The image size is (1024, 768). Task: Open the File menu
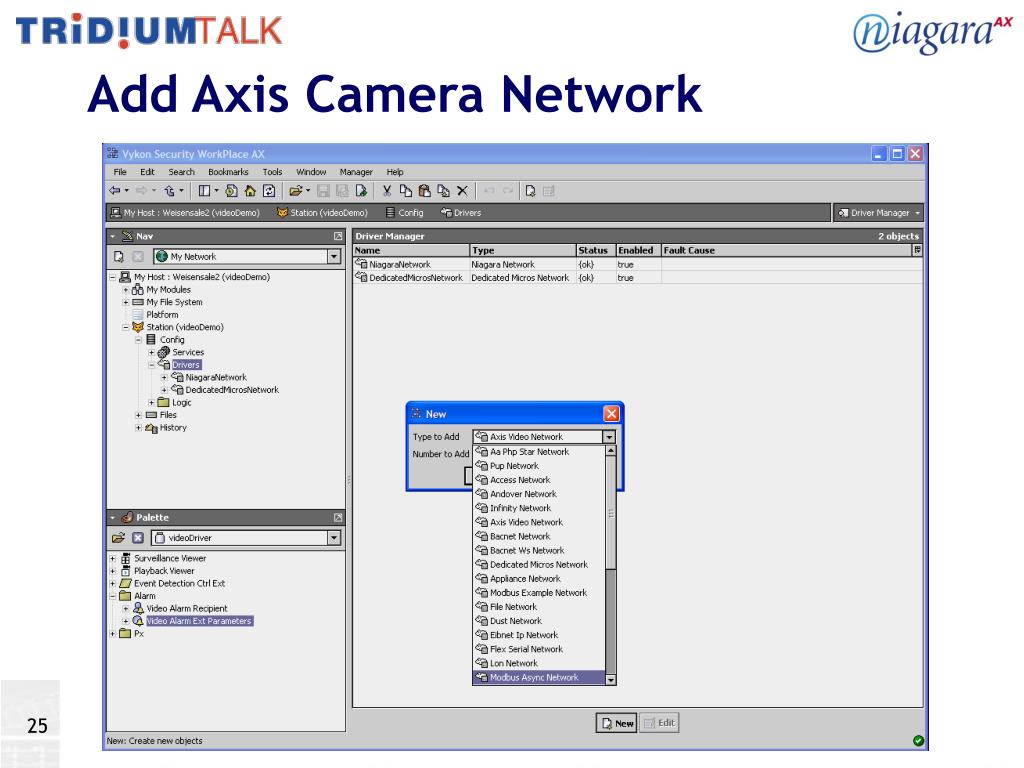pyautogui.click(x=120, y=172)
